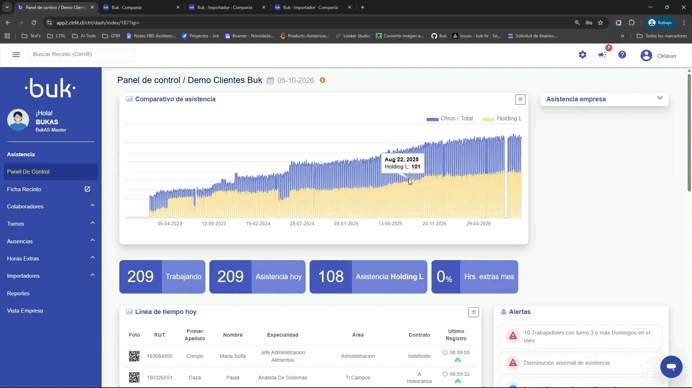692x388 pixels.
Task: Switch to Buk - Compañía browser tab
Action: click(140, 8)
